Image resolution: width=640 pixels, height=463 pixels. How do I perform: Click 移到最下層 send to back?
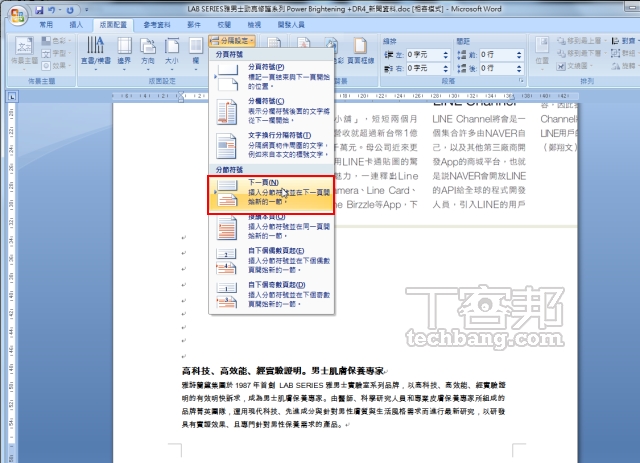click(580, 53)
